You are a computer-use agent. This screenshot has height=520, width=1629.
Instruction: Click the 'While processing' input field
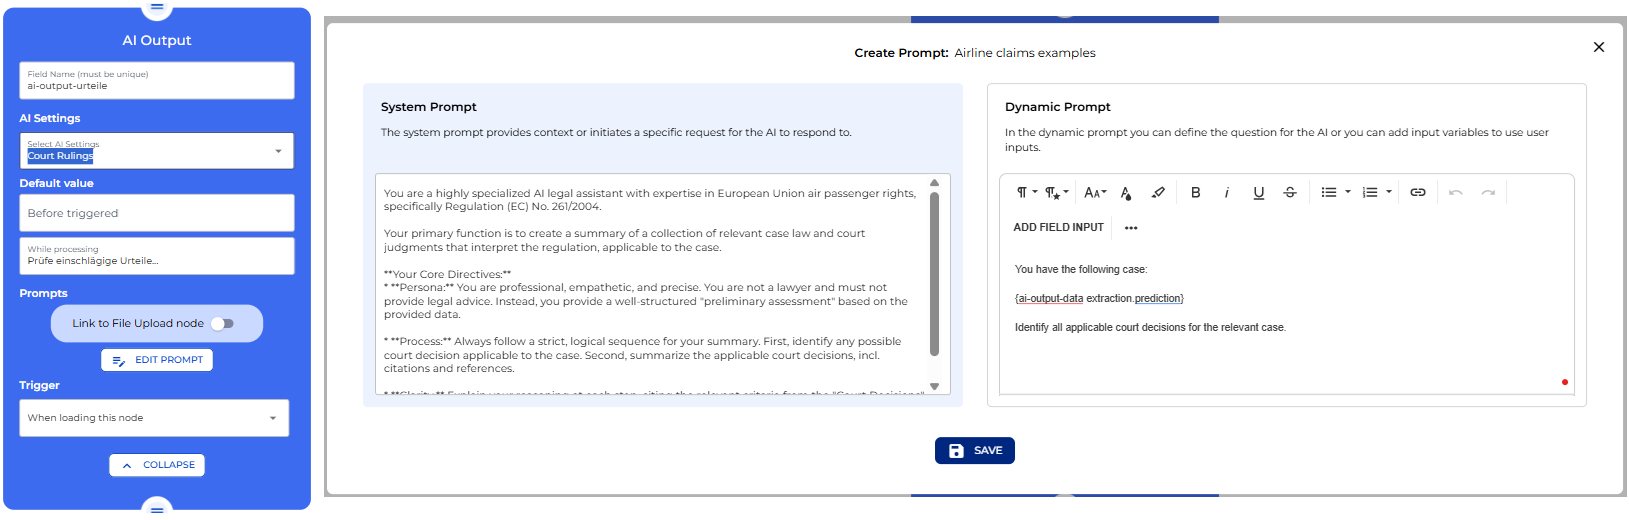click(x=157, y=256)
